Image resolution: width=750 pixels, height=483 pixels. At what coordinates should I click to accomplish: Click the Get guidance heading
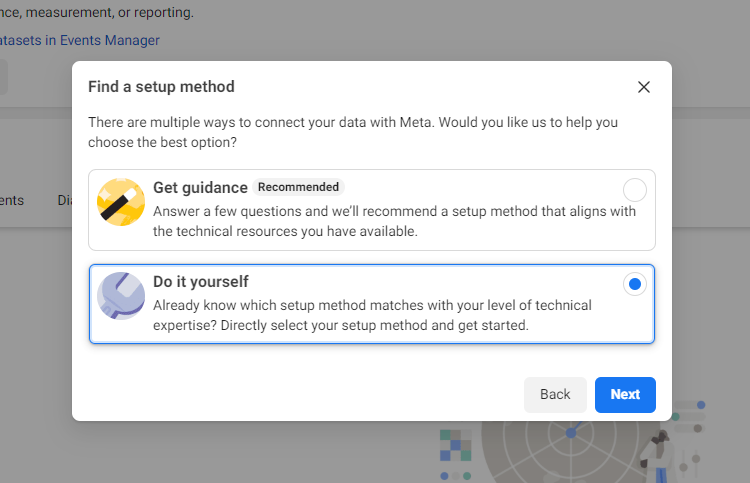click(x=200, y=187)
